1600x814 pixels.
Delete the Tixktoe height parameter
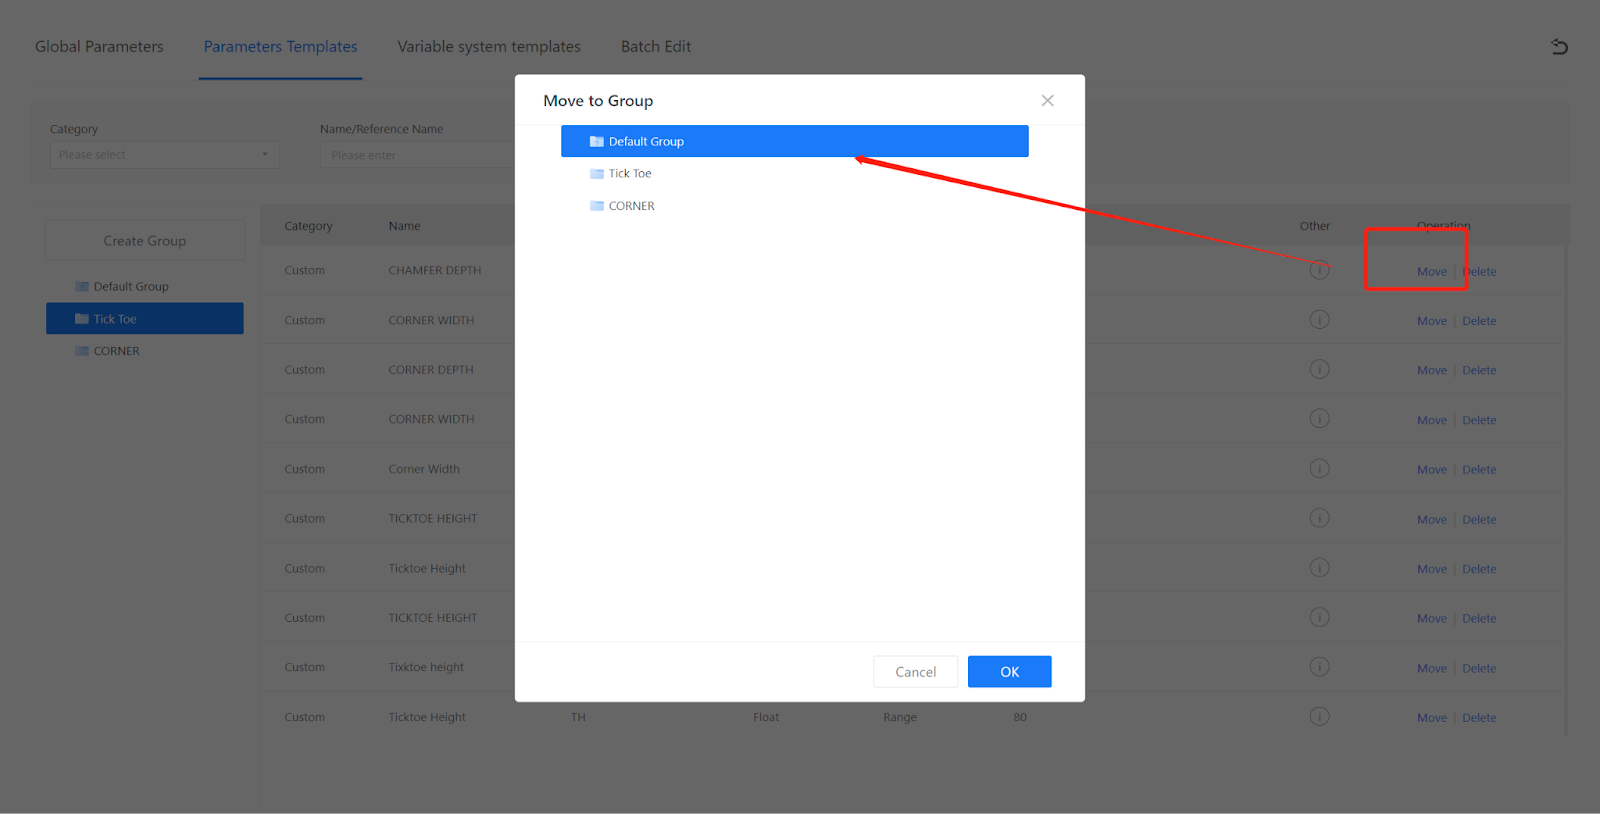1479,669
